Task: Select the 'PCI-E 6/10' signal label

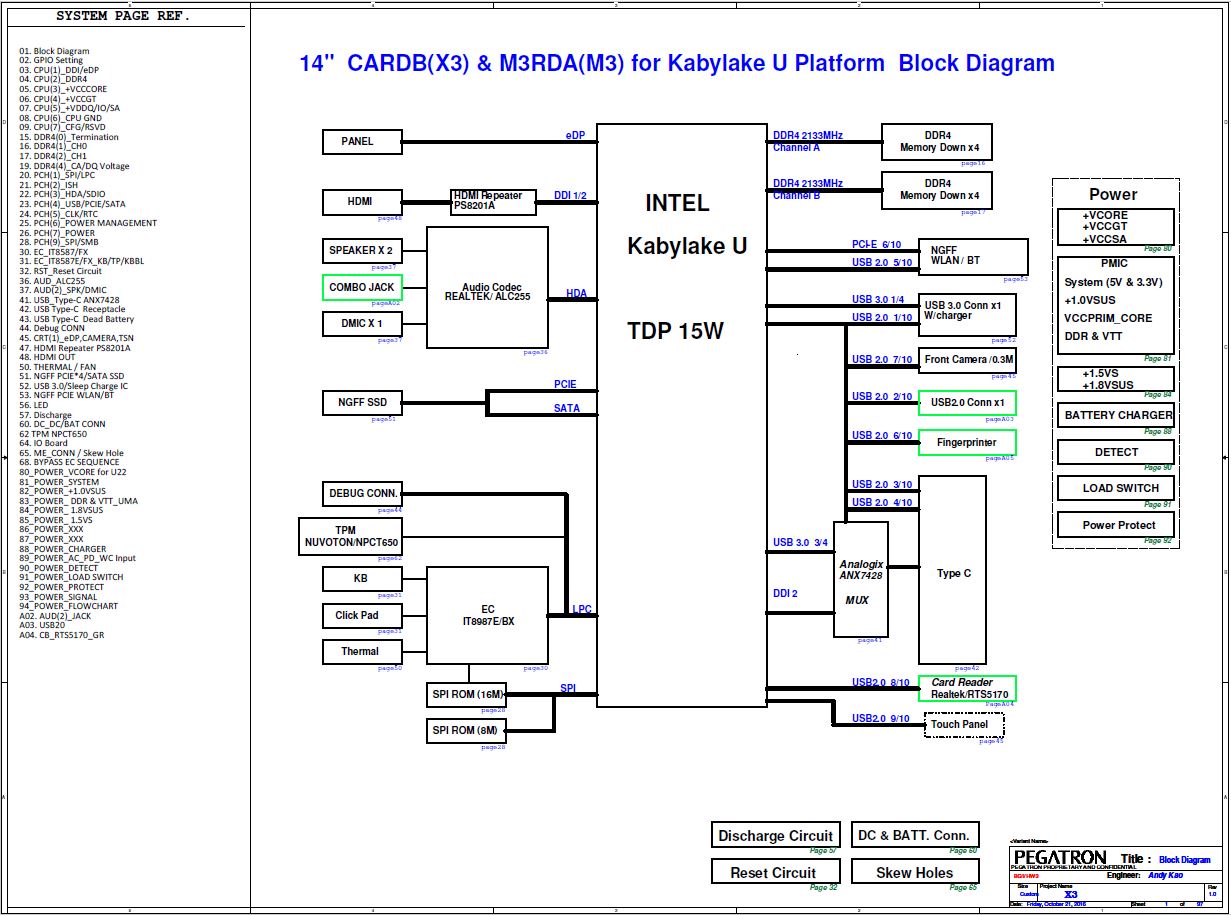Action: tap(876, 244)
